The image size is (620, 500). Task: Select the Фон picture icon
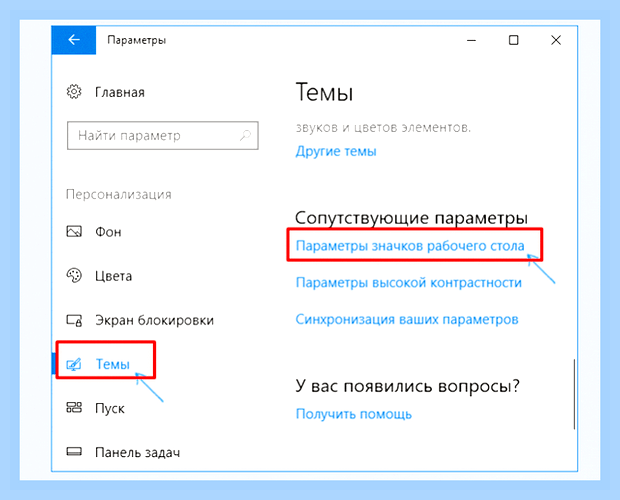pyautogui.click(x=74, y=231)
